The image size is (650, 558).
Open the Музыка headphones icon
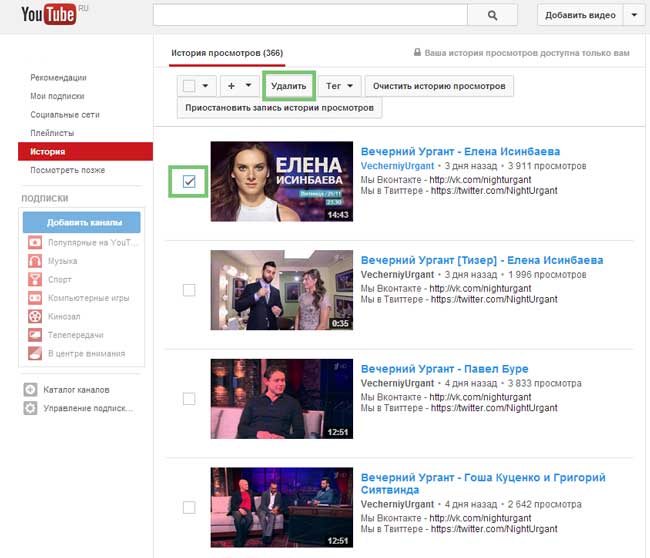[35, 261]
